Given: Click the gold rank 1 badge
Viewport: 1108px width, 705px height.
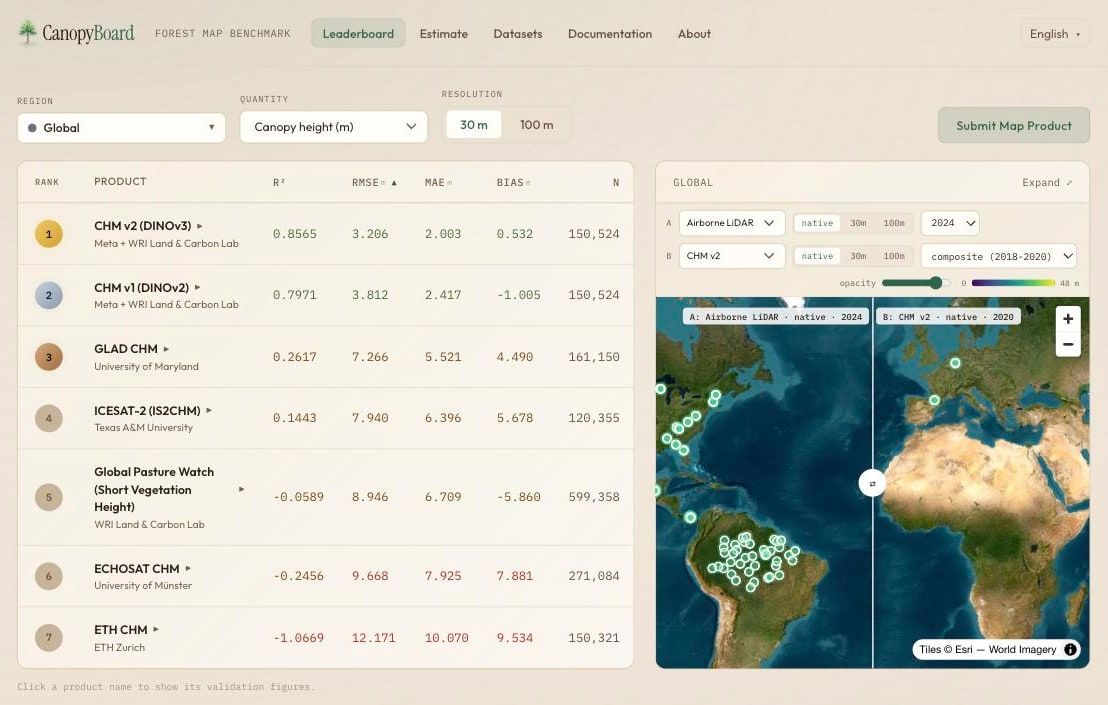Looking at the screenshot, I should [49, 234].
